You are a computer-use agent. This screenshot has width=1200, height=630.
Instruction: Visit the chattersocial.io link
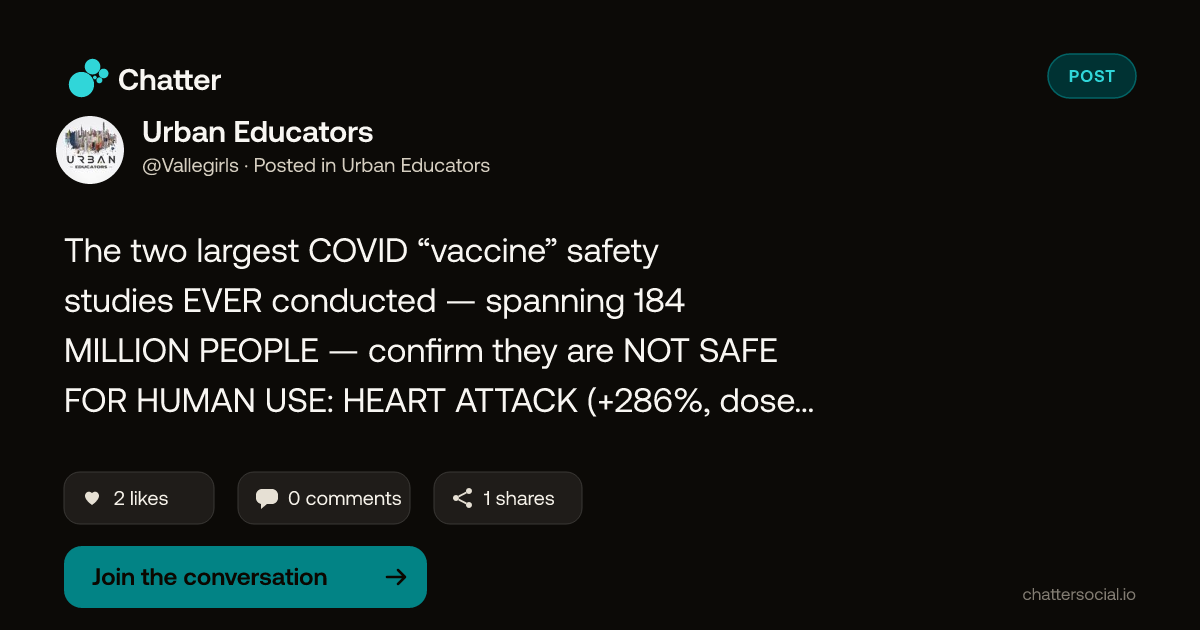click(1079, 594)
